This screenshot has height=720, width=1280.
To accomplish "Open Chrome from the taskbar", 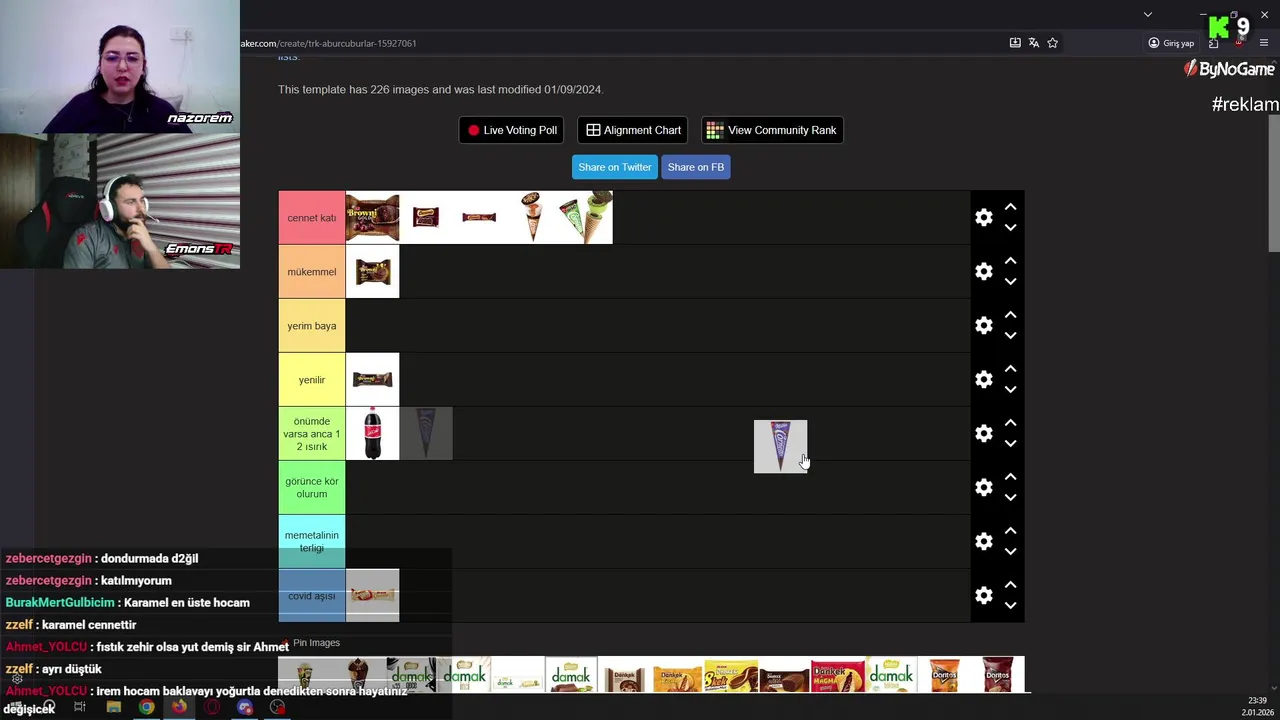I will [146, 707].
